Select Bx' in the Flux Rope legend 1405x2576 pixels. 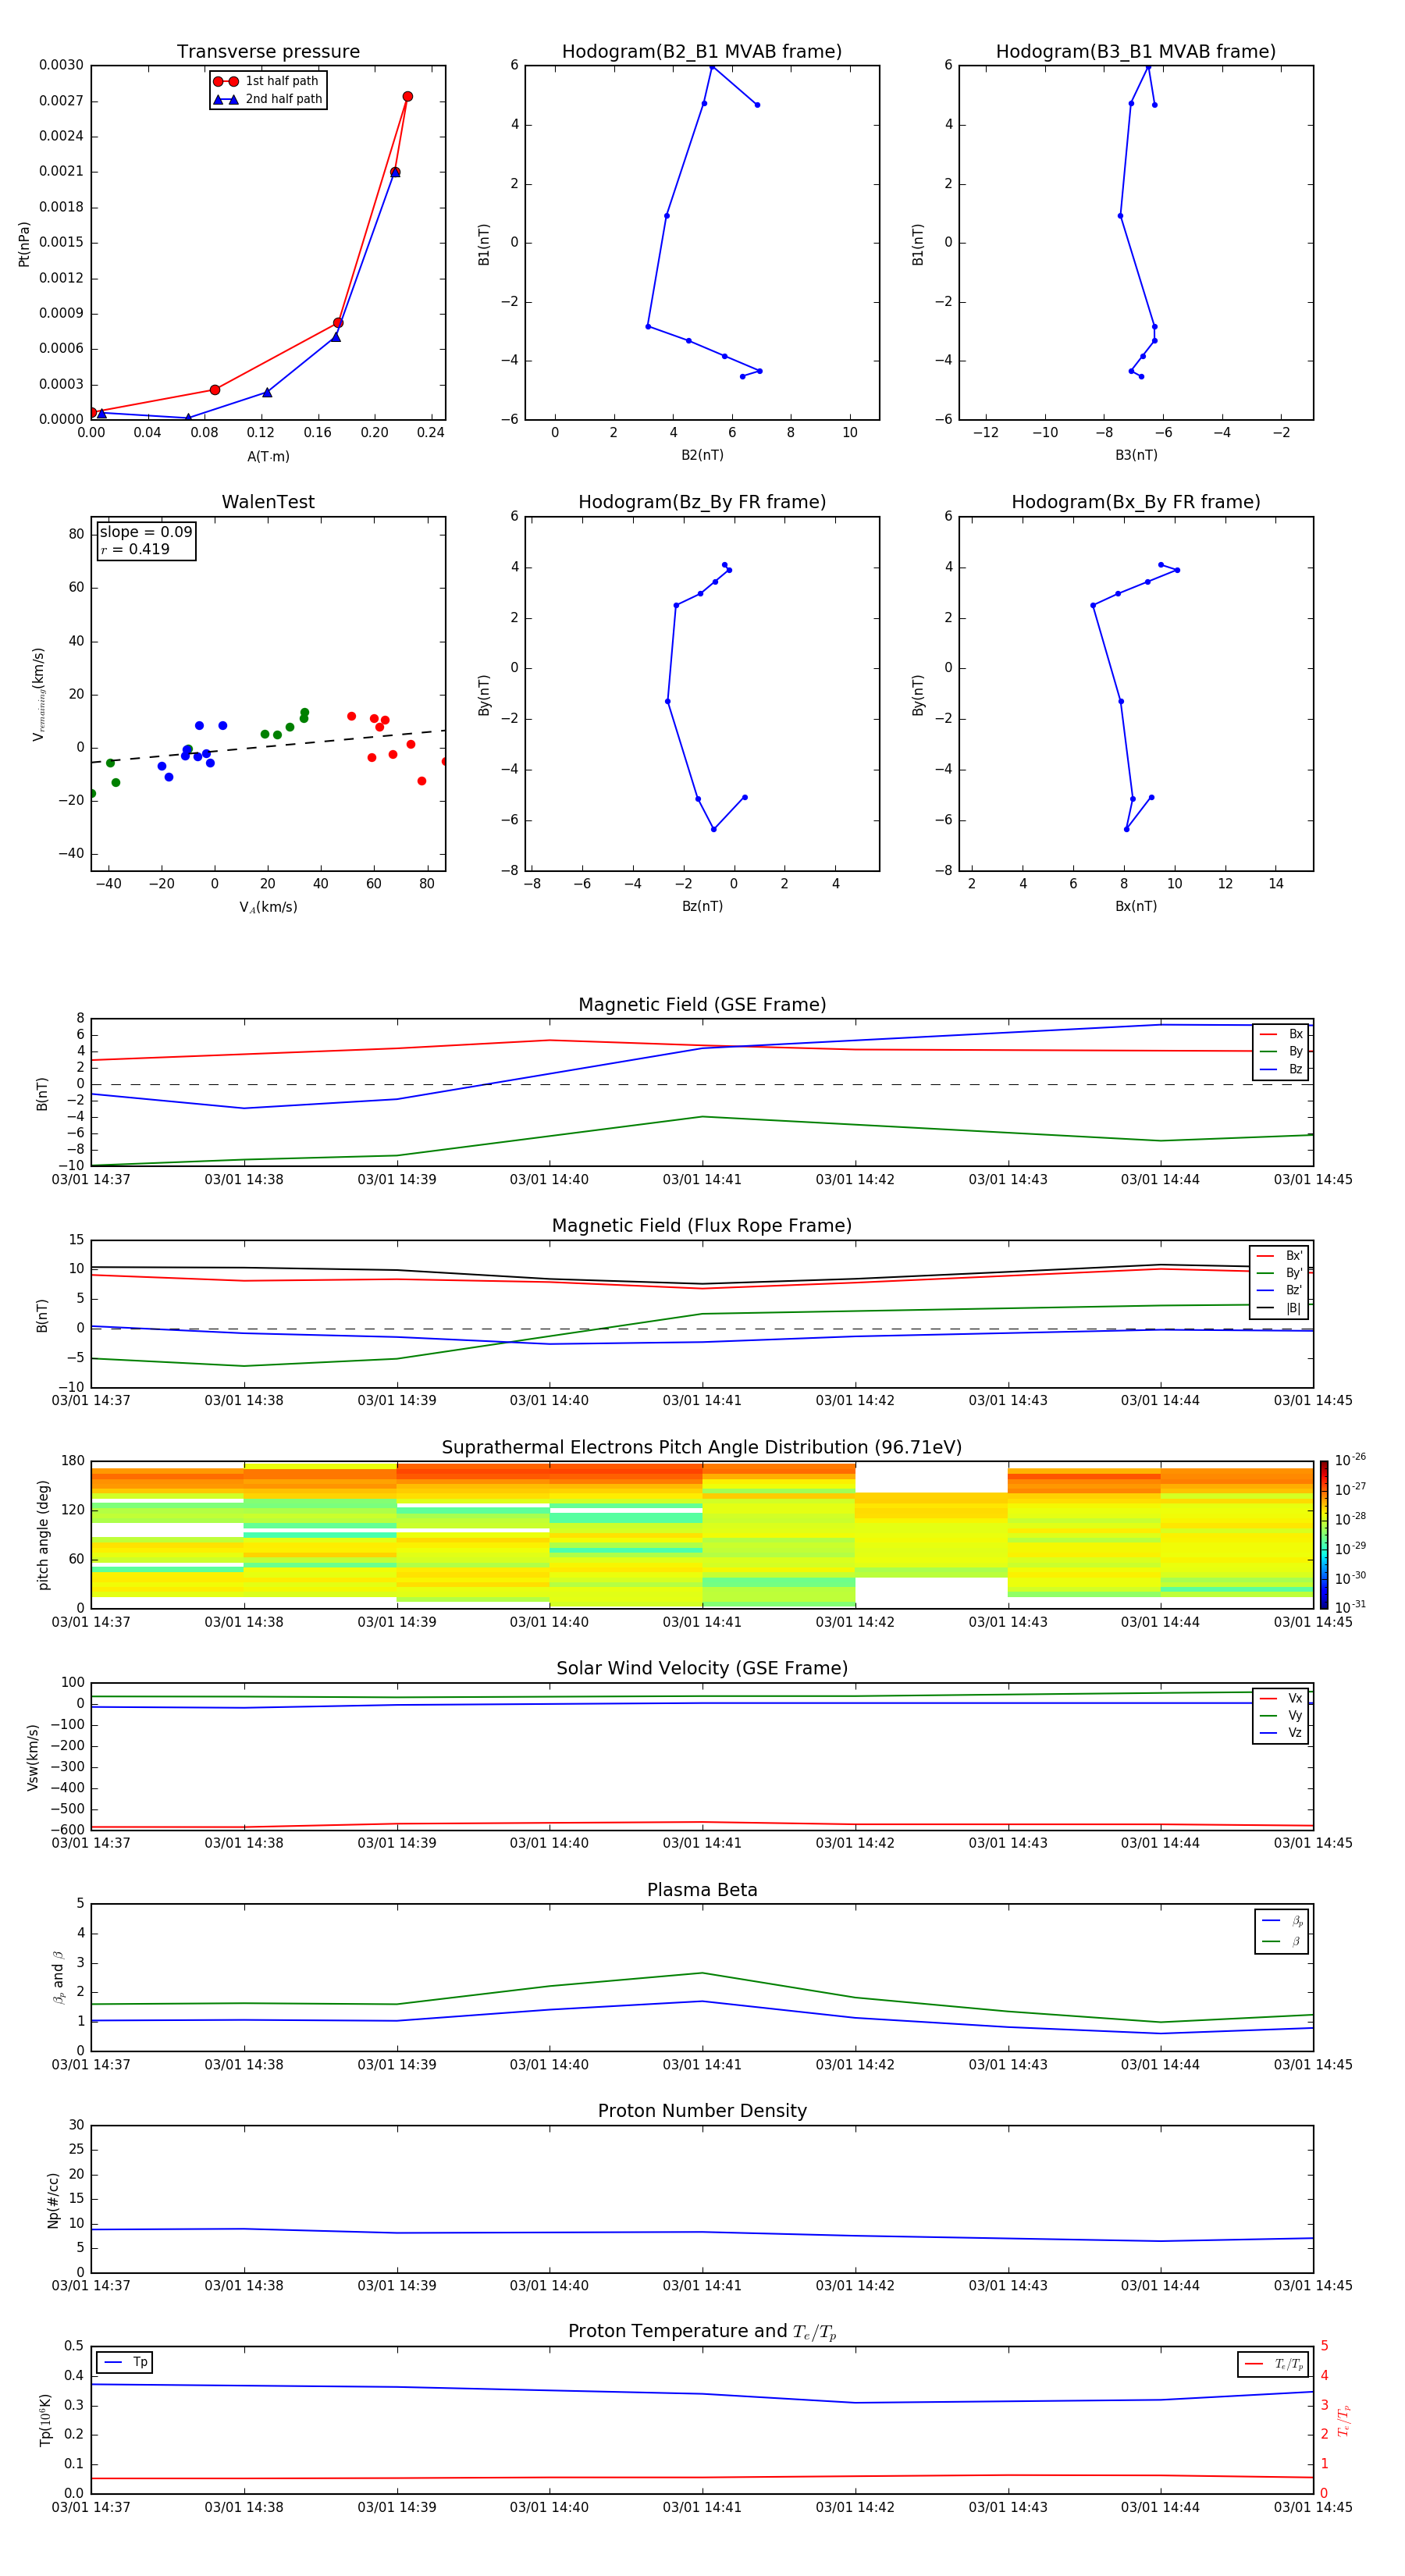(x=1279, y=1256)
